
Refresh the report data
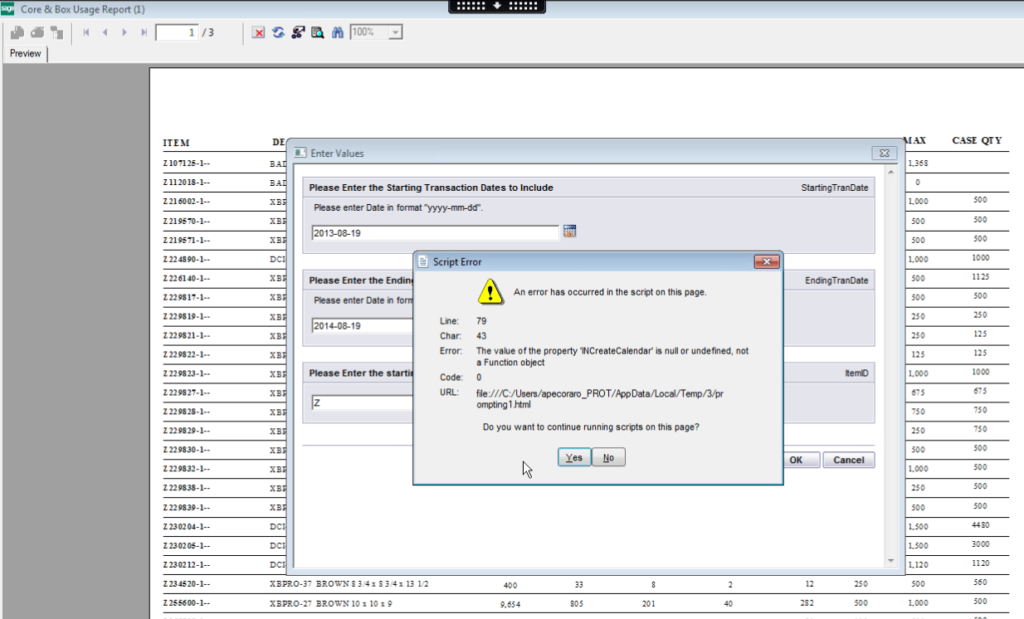coord(279,32)
